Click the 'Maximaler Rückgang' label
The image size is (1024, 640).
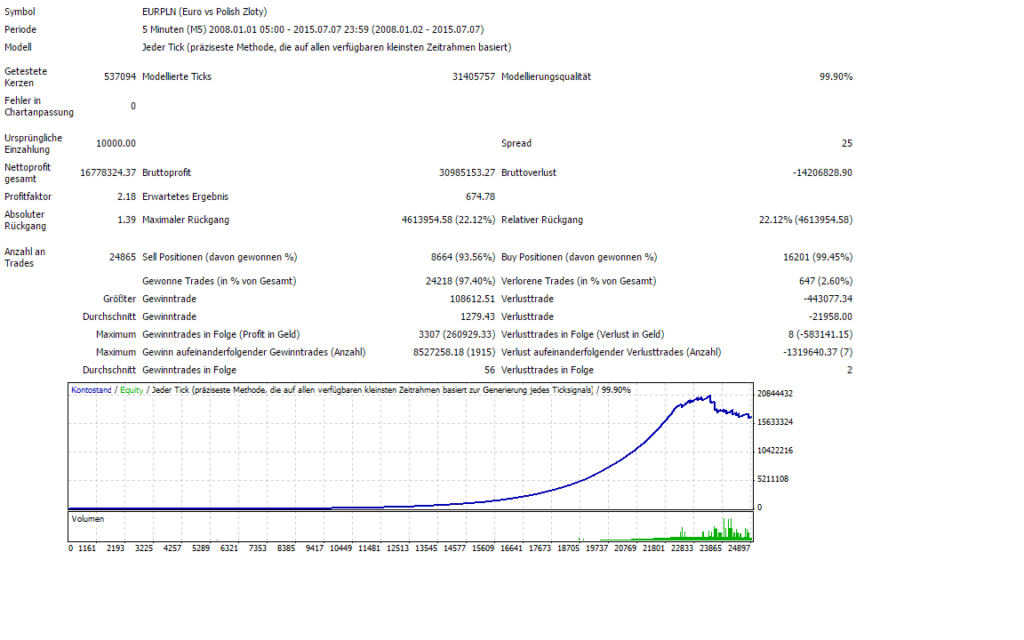point(185,219)
